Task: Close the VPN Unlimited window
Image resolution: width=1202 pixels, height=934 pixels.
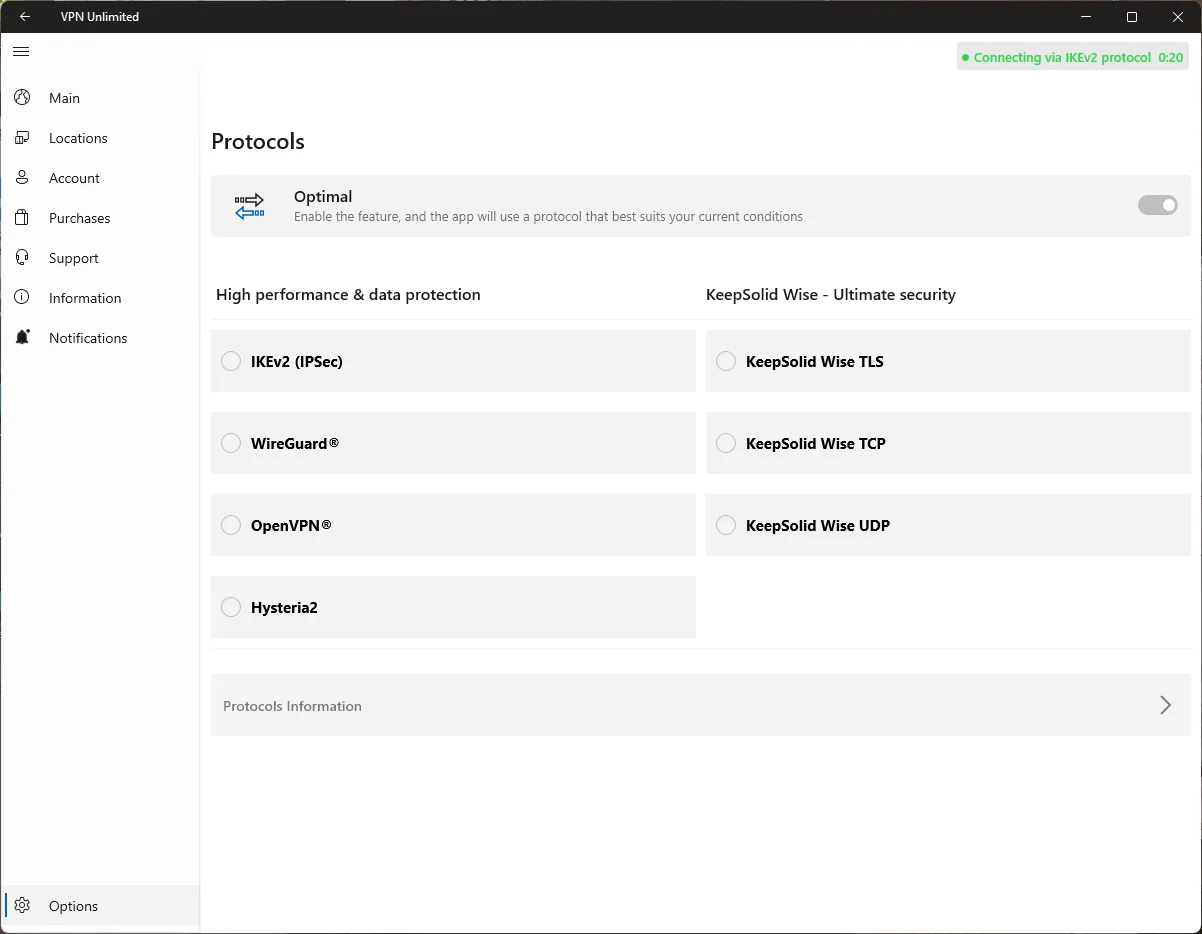Action: [x=1178, y=17]
